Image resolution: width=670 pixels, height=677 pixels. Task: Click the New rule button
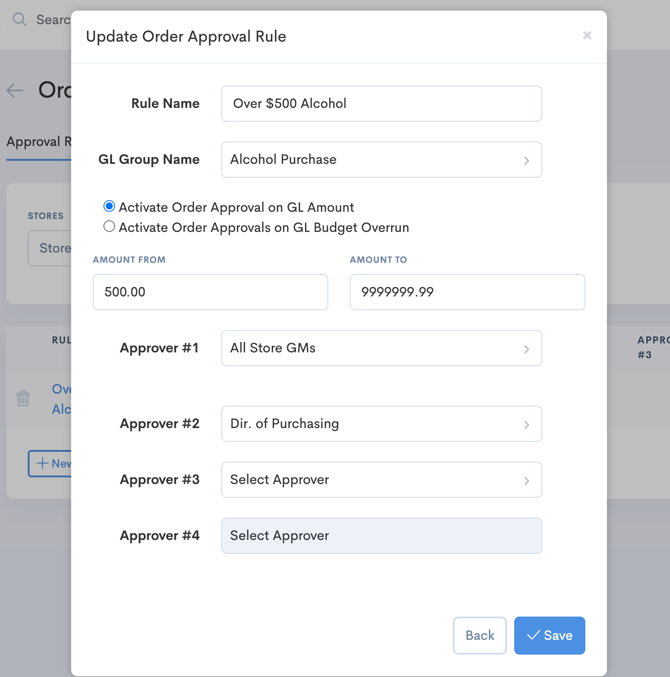[50, 463]
